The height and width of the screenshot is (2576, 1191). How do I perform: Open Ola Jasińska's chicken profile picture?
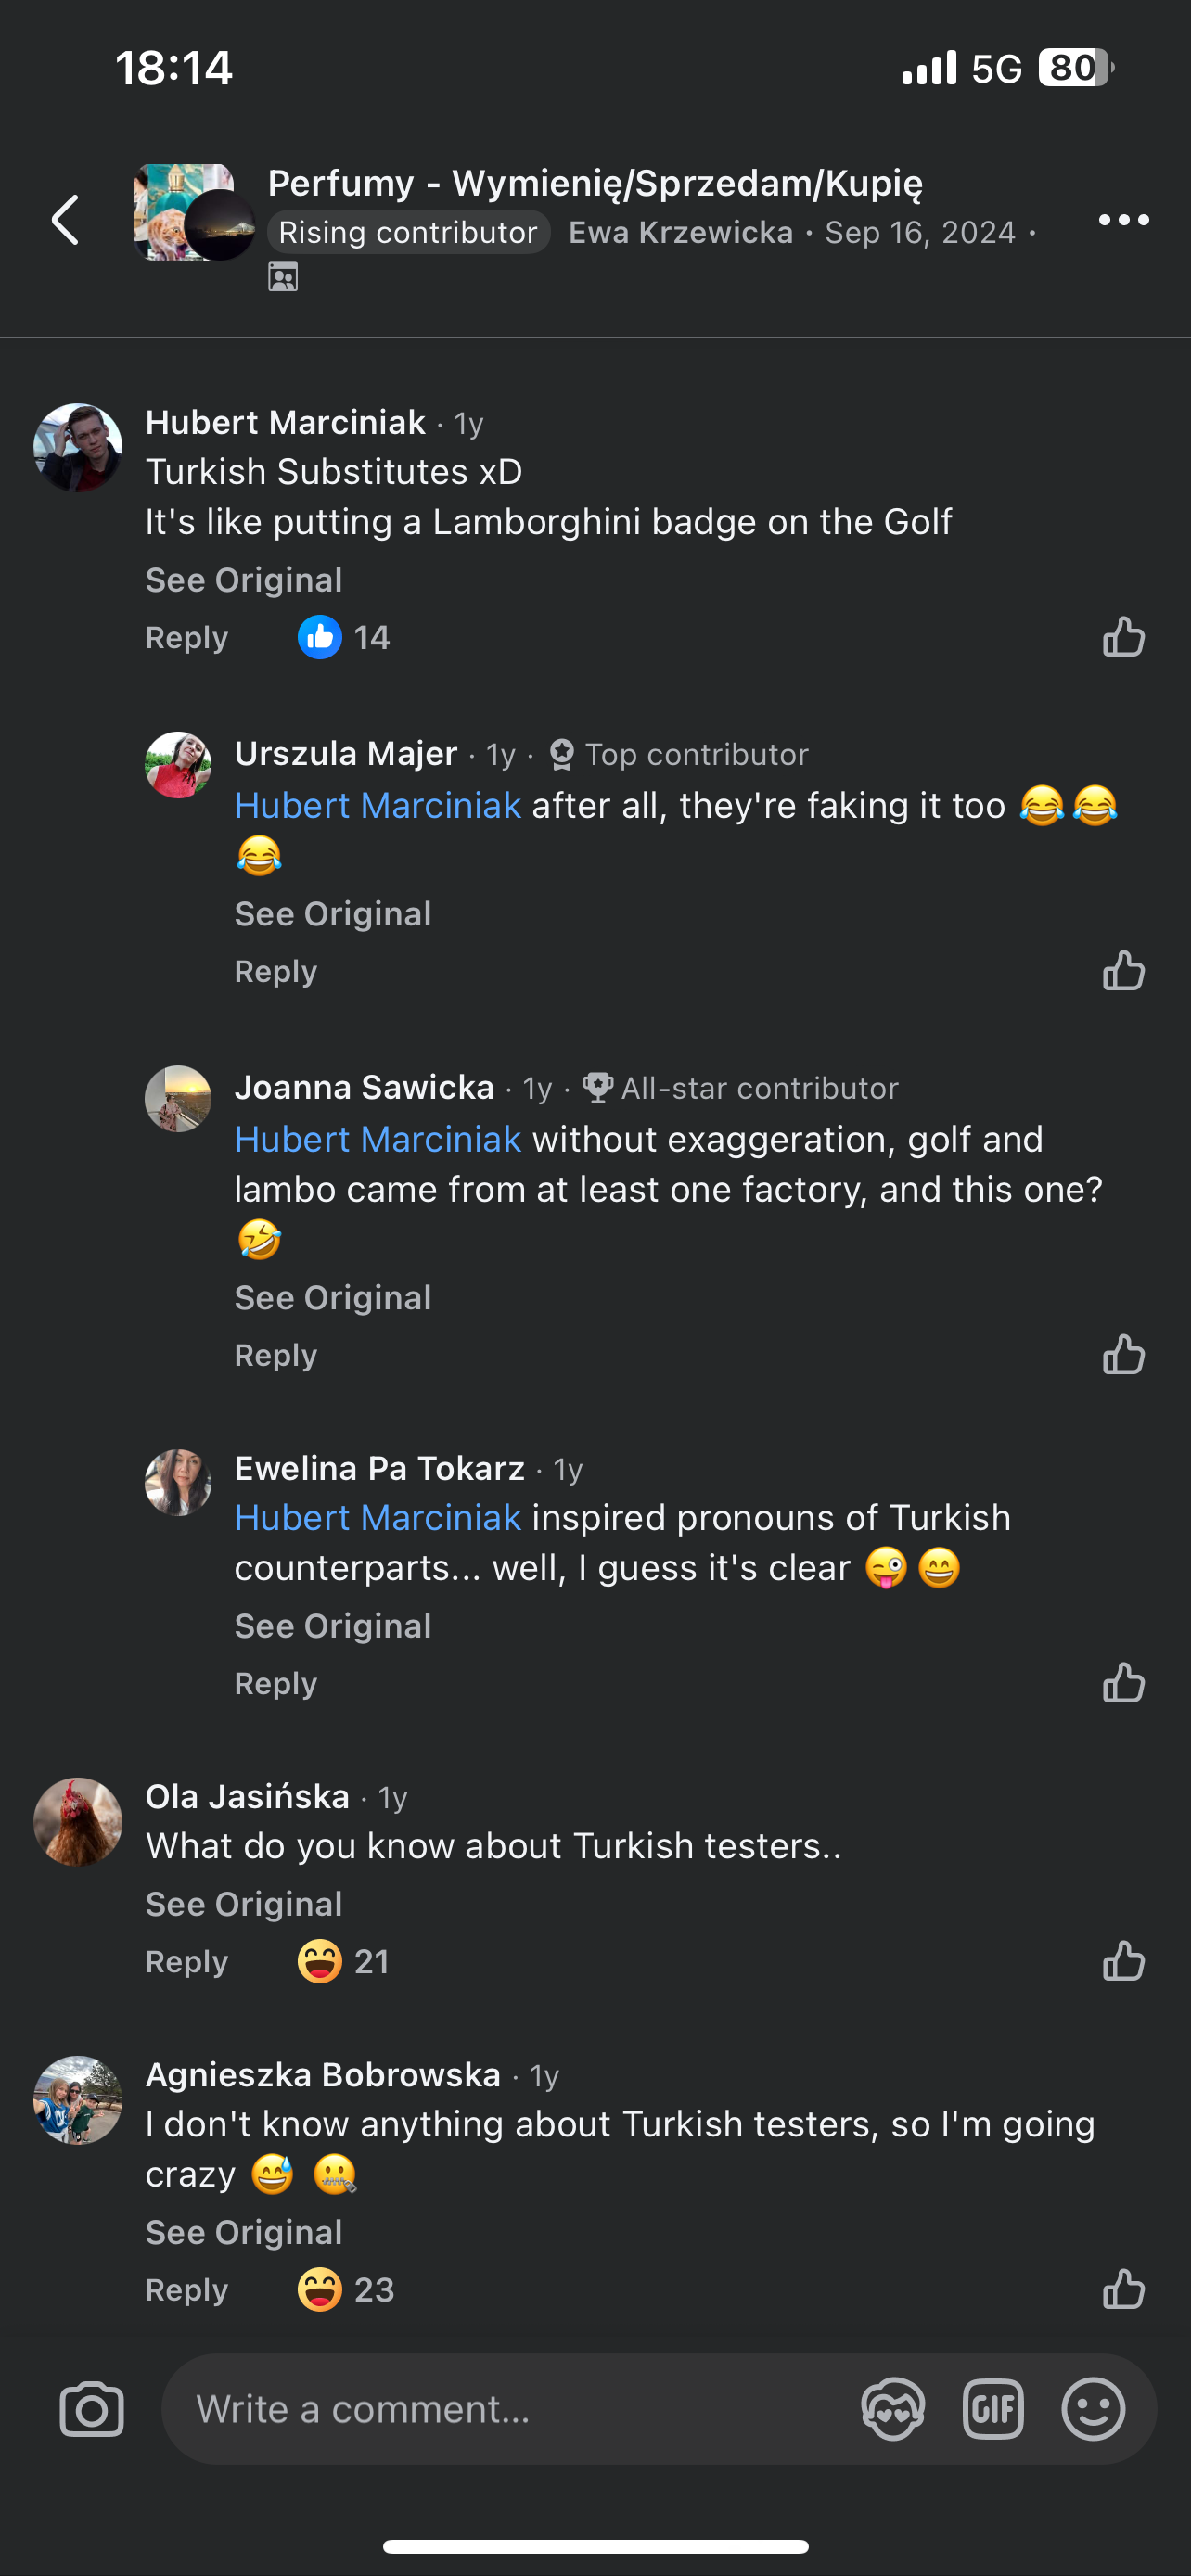tap(78, 1821)
